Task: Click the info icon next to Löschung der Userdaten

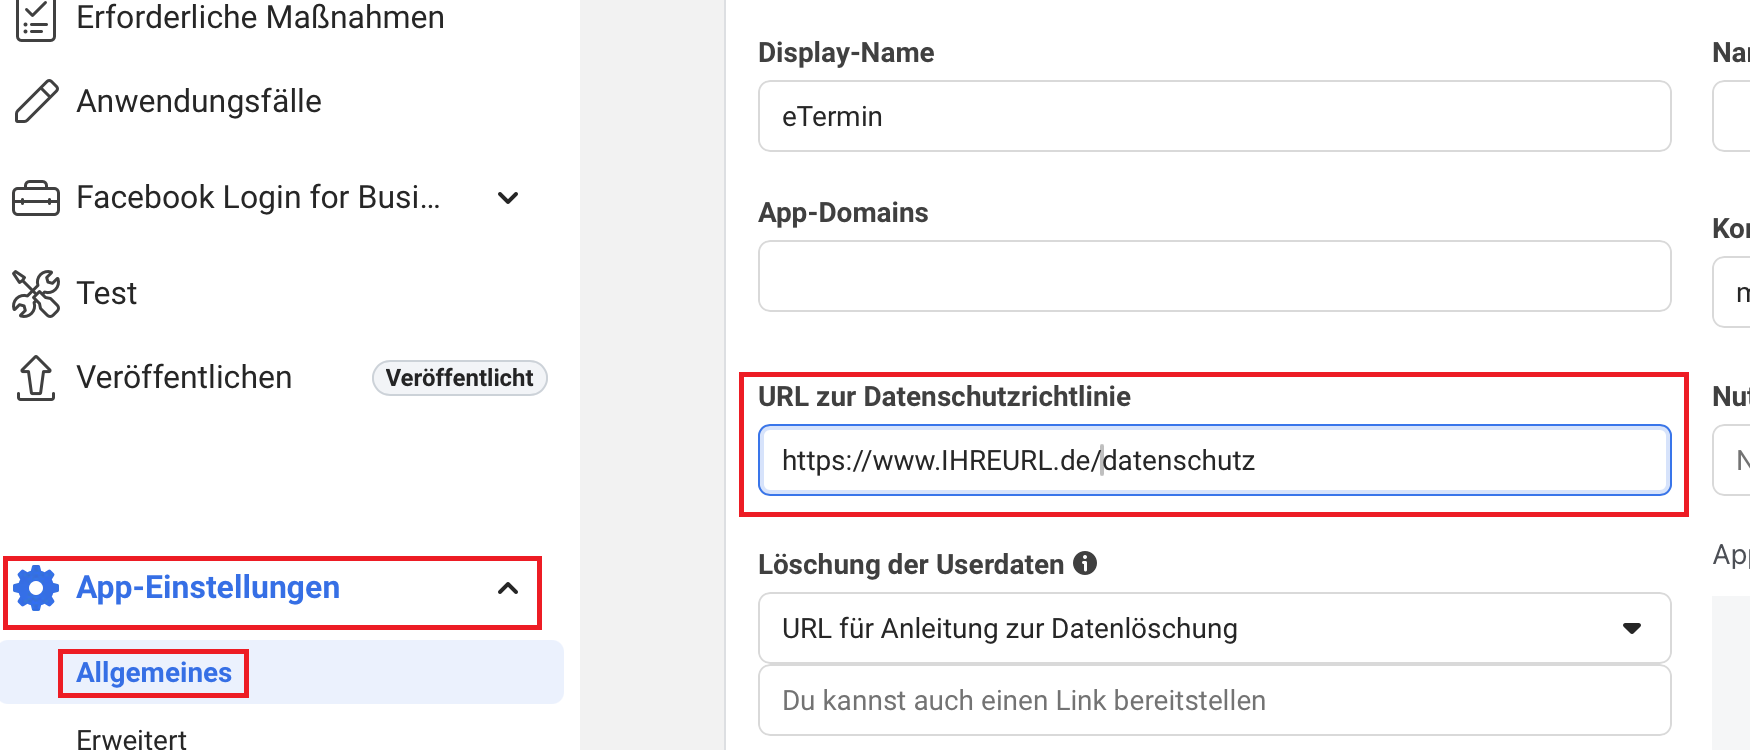Action: pos(1085,564)
